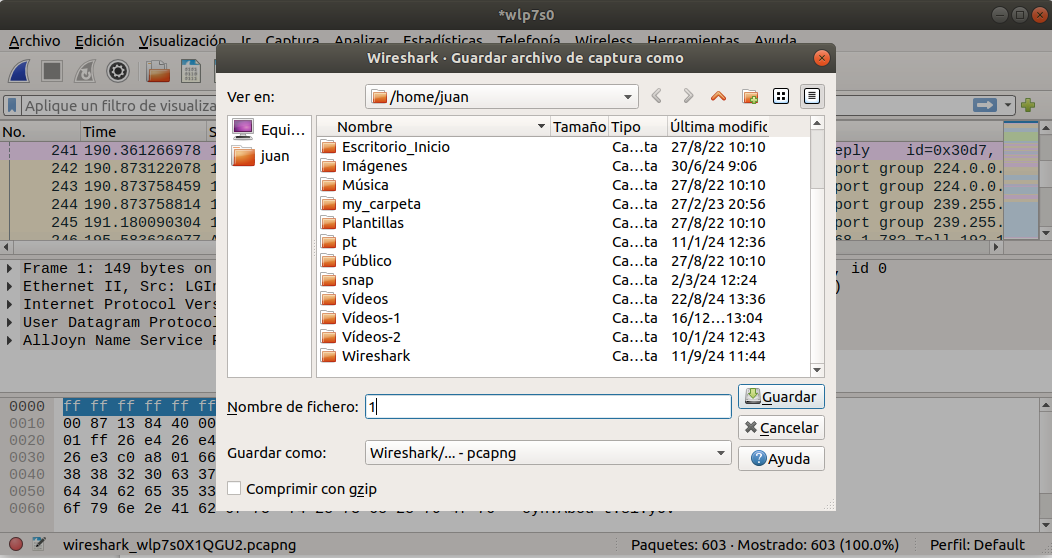Click the stop capture square icon

point(52,71)
